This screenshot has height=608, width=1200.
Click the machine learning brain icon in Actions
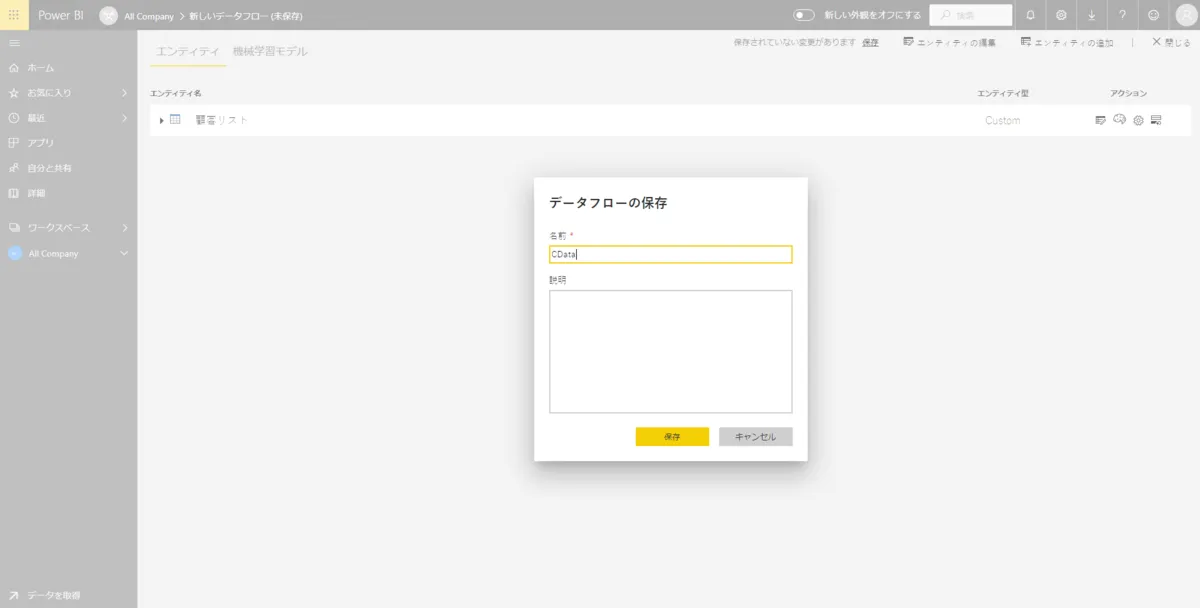1119,119
